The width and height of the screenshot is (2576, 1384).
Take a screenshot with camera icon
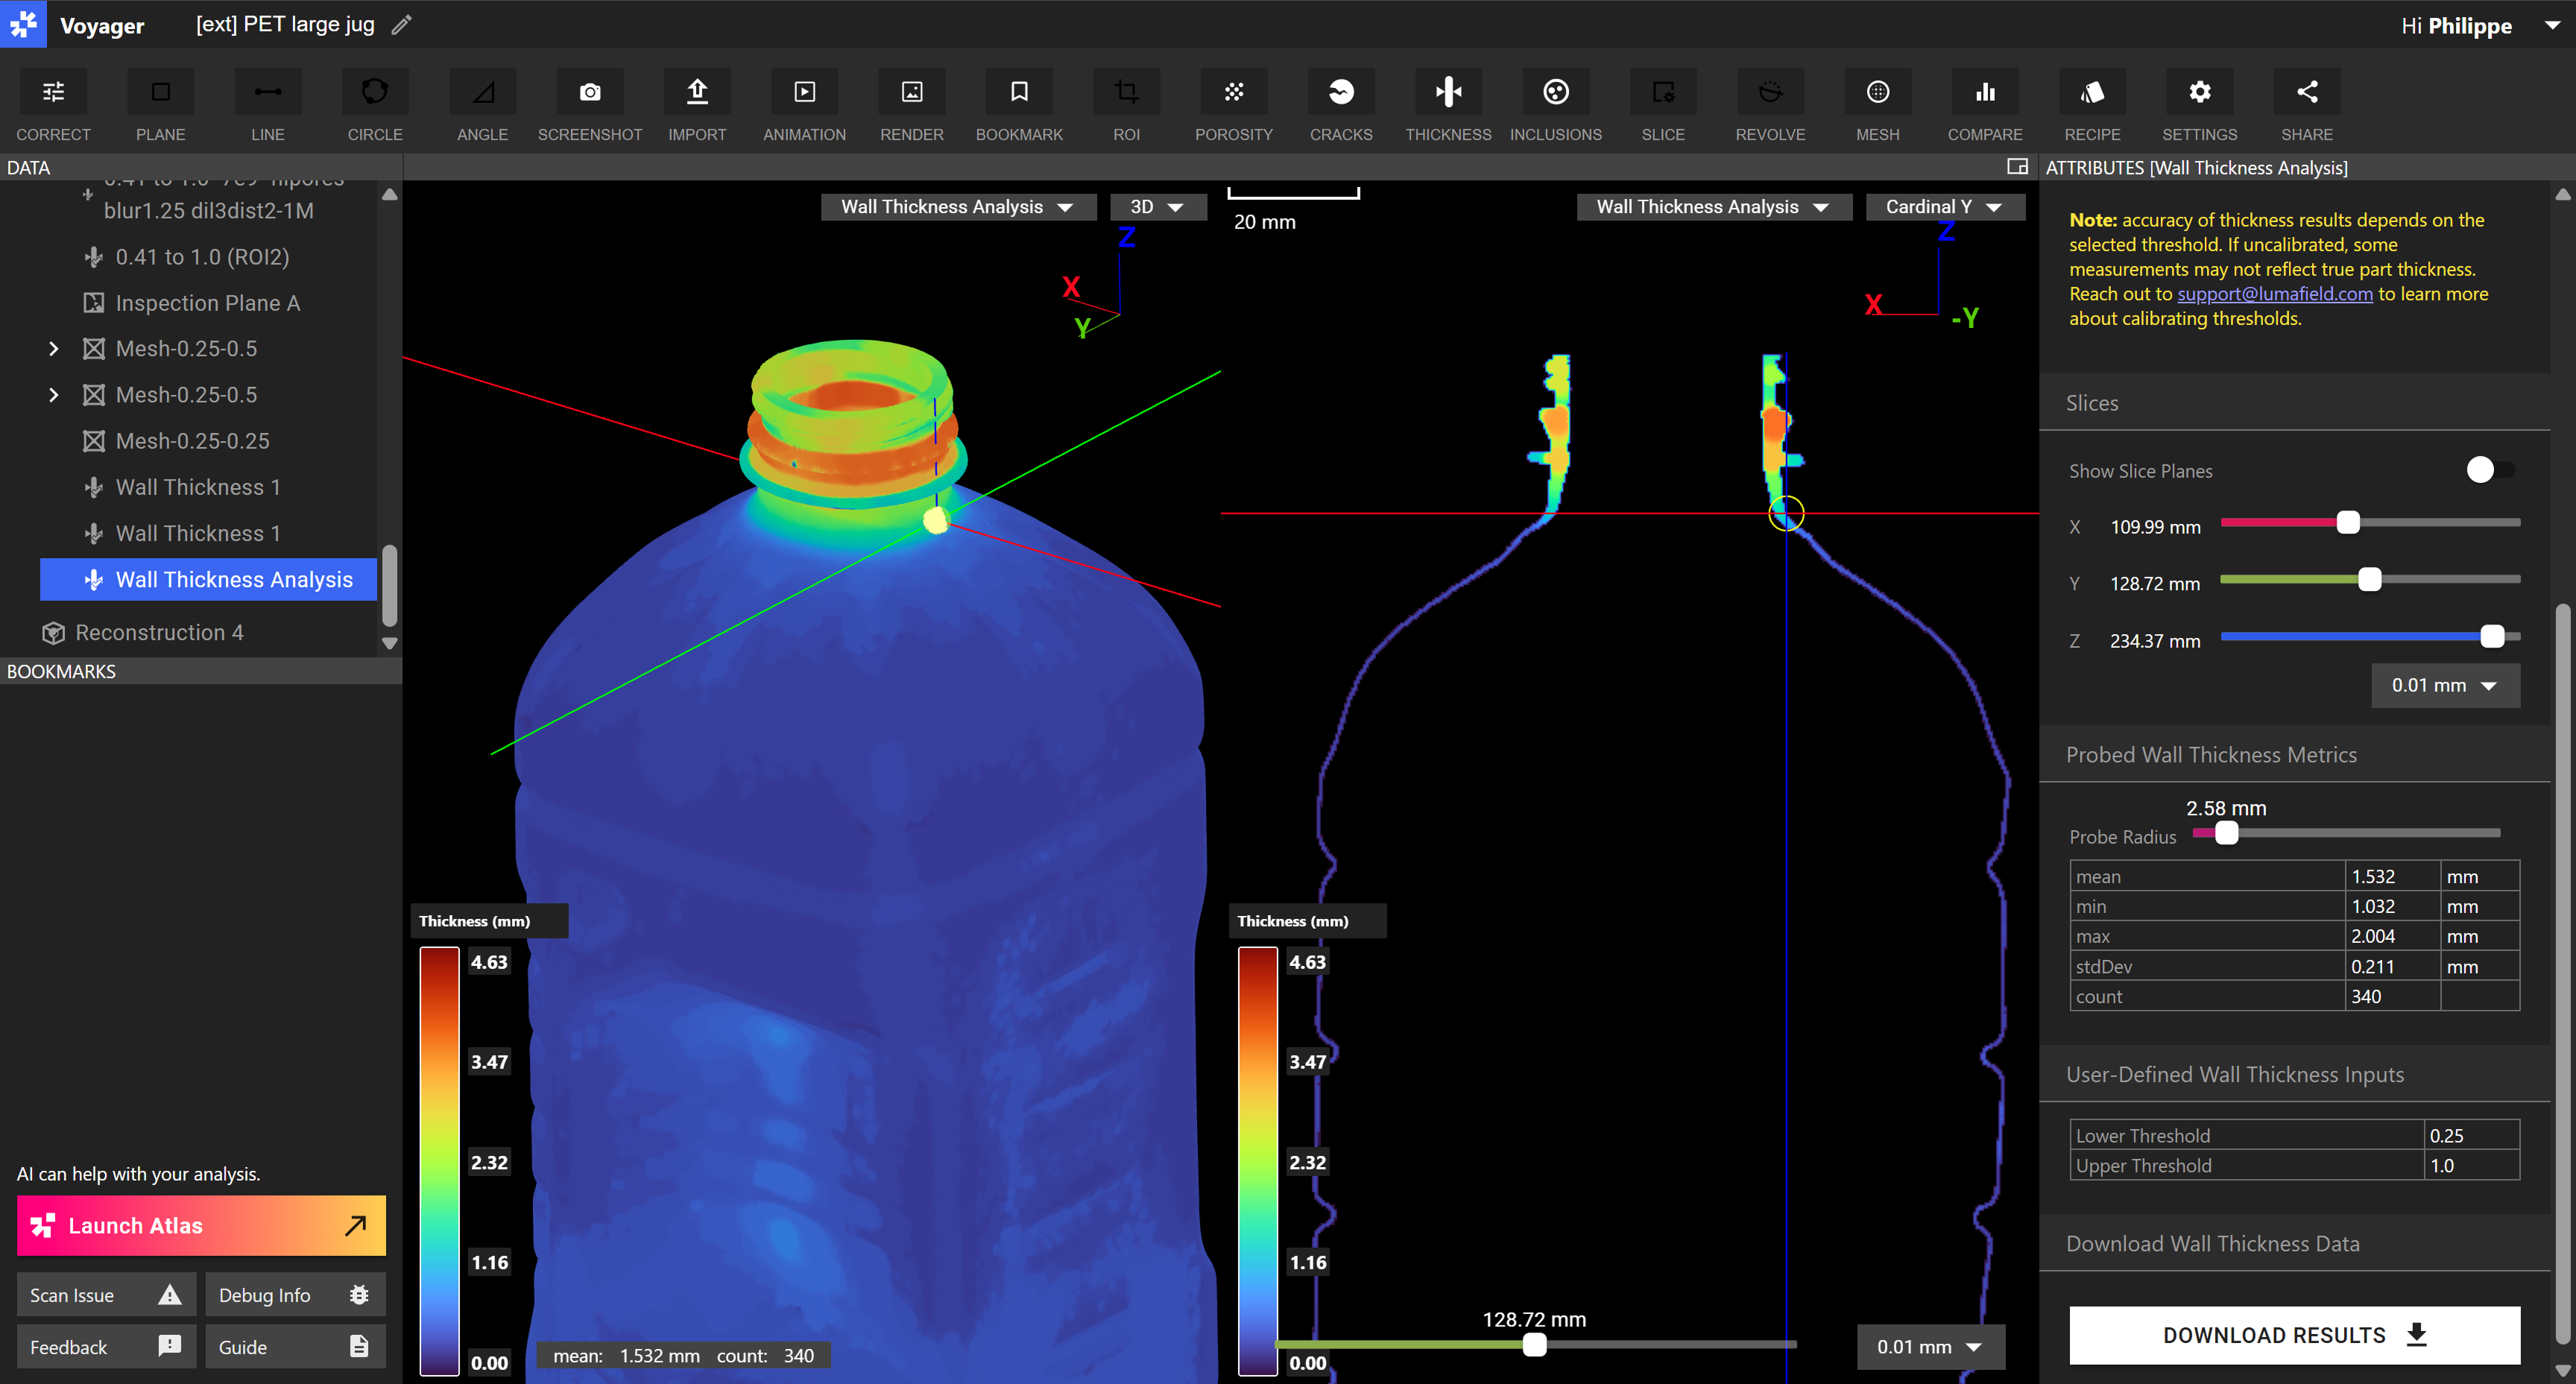point(589,92)
